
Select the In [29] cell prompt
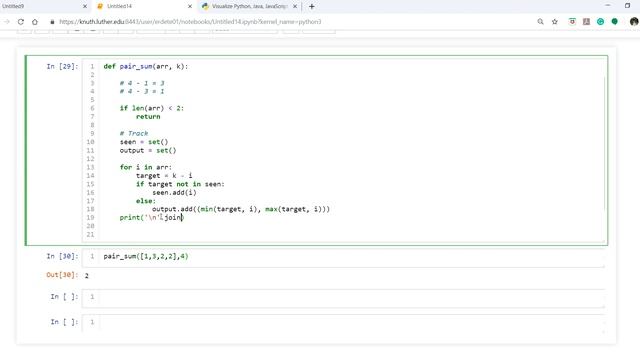coord(62,66)
